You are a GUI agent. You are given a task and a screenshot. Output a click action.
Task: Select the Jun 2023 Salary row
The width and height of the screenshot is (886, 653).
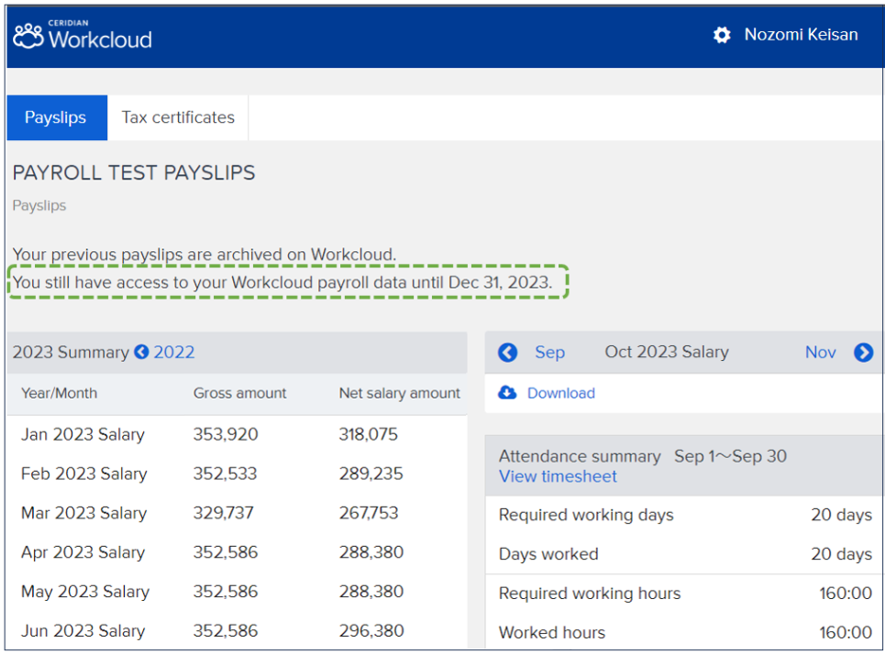(83, 631)
